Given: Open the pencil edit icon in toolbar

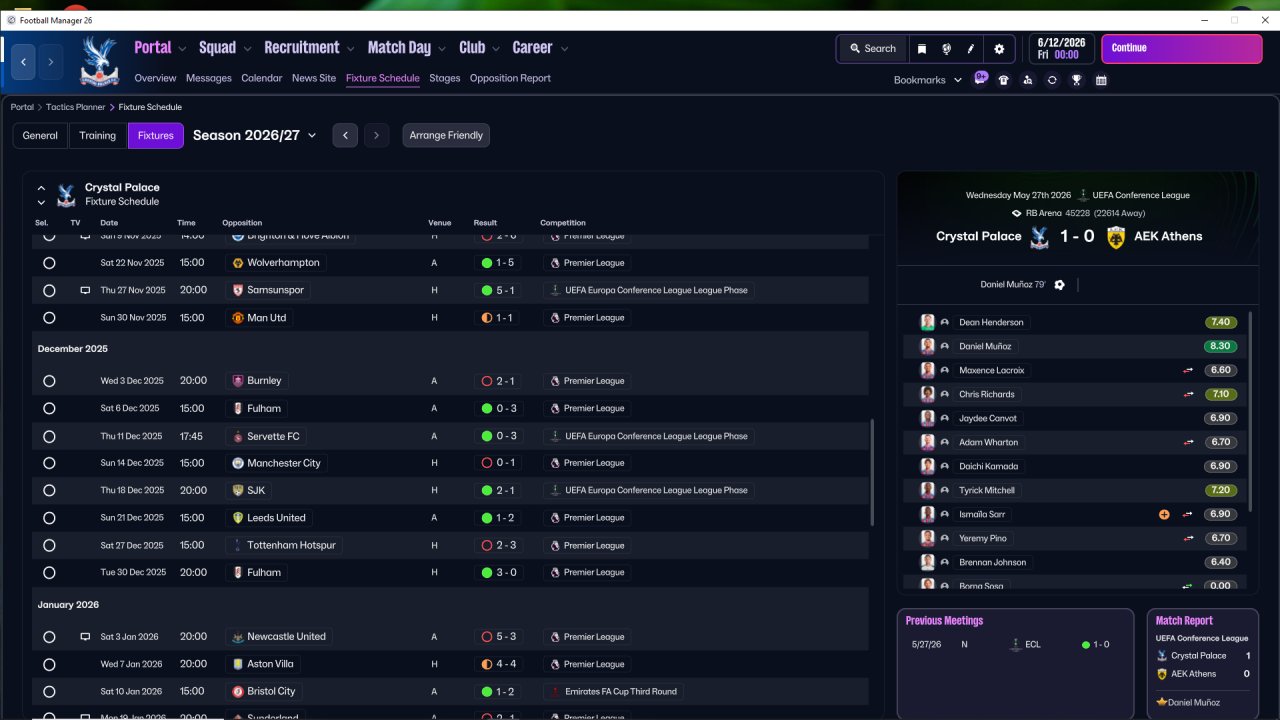Looking at the screenshot, I should pyautogui.click(x=971, y=48).
